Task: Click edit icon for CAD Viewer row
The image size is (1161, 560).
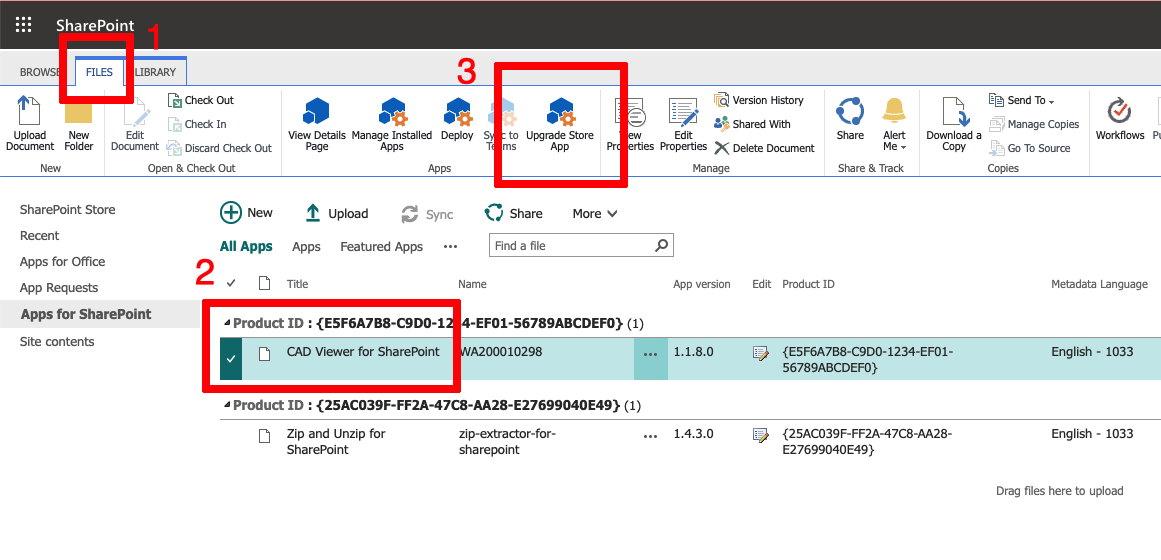Action: click(760, 353)
